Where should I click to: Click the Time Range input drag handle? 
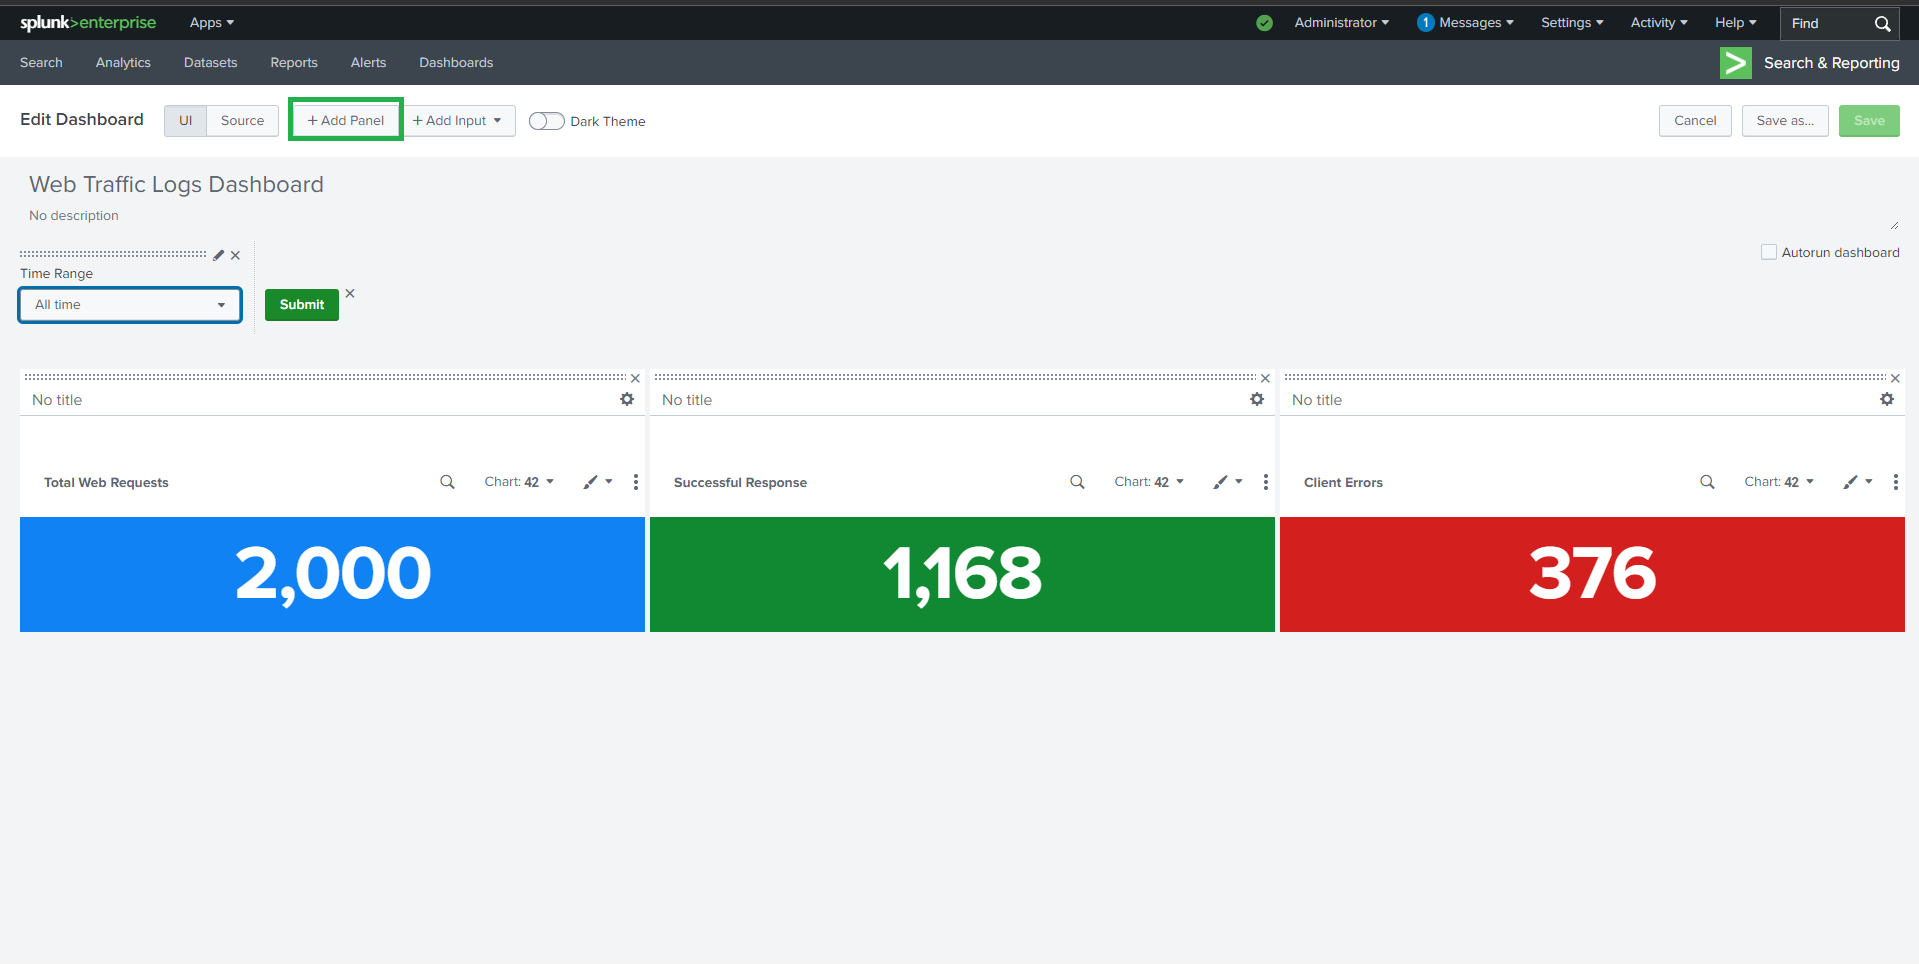pyautogui.click(x=113, y=254)
